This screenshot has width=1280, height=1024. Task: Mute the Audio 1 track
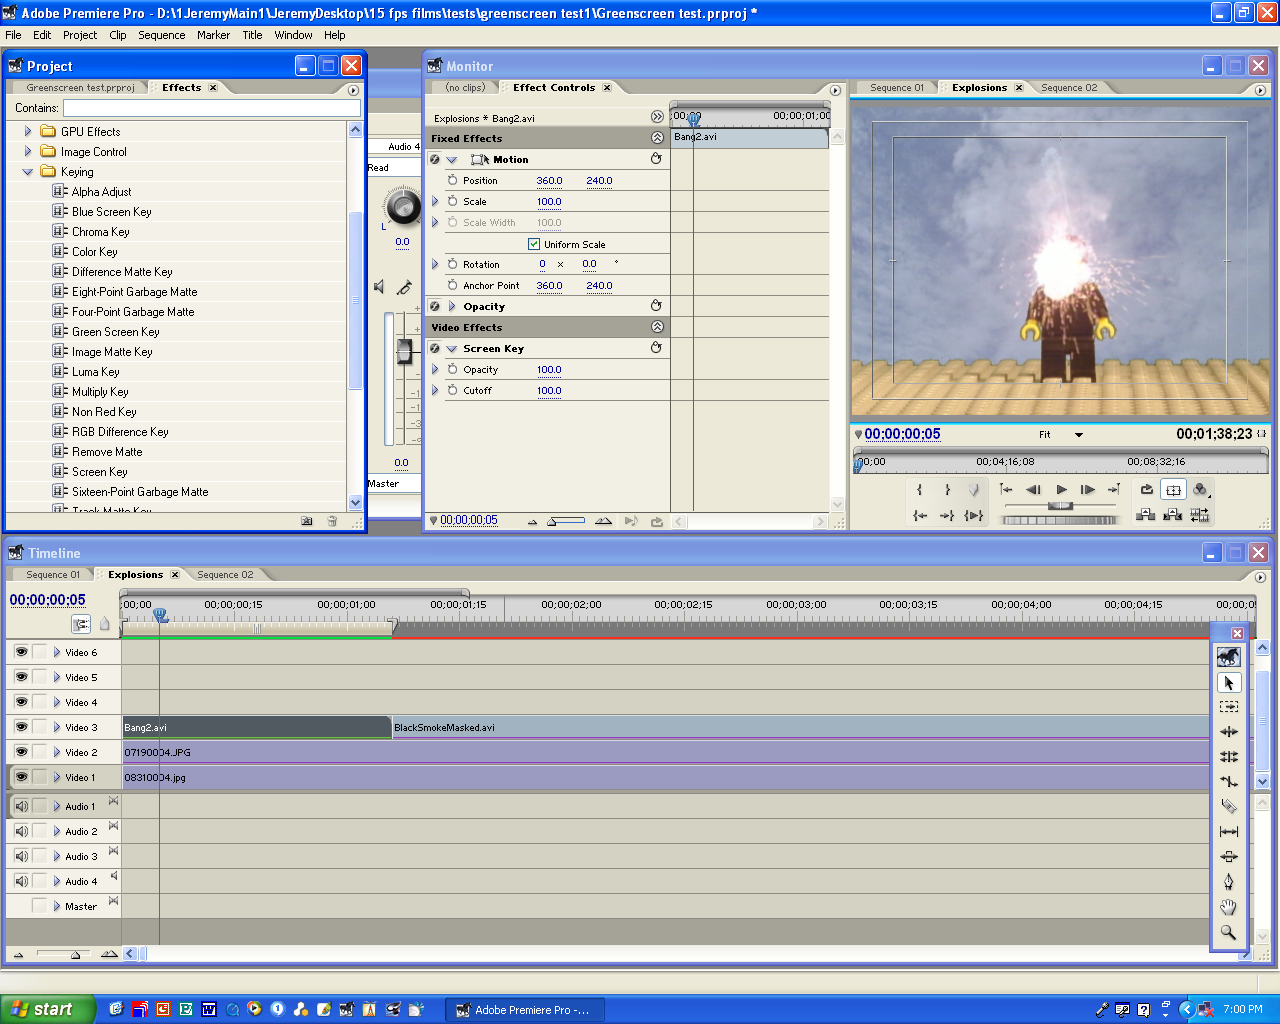coord(21,806)
